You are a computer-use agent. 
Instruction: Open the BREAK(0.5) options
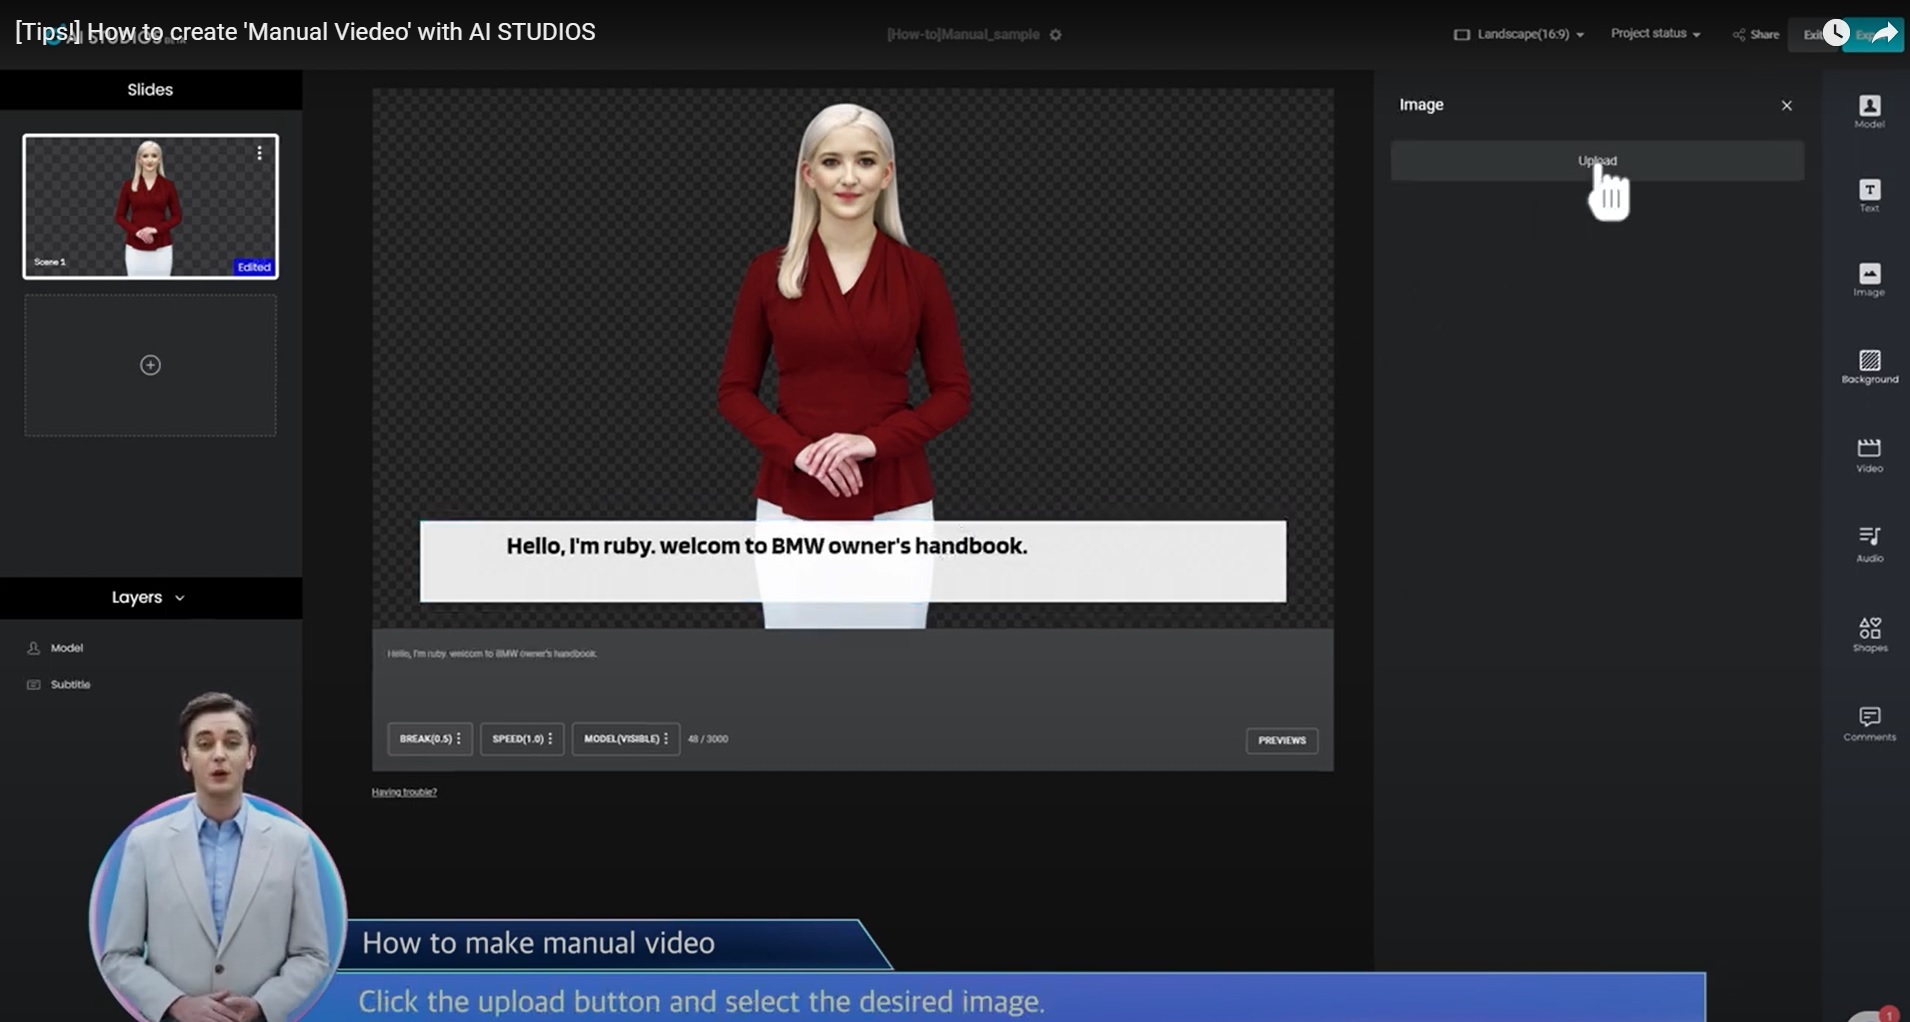click(x=430, y=739)
